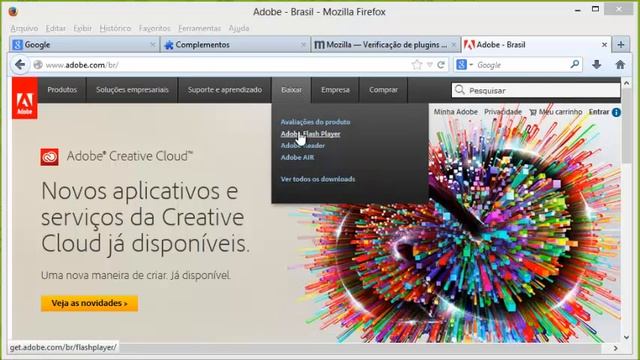
Task: Open the Comprar navigation menu
Action: coord(383,90)
